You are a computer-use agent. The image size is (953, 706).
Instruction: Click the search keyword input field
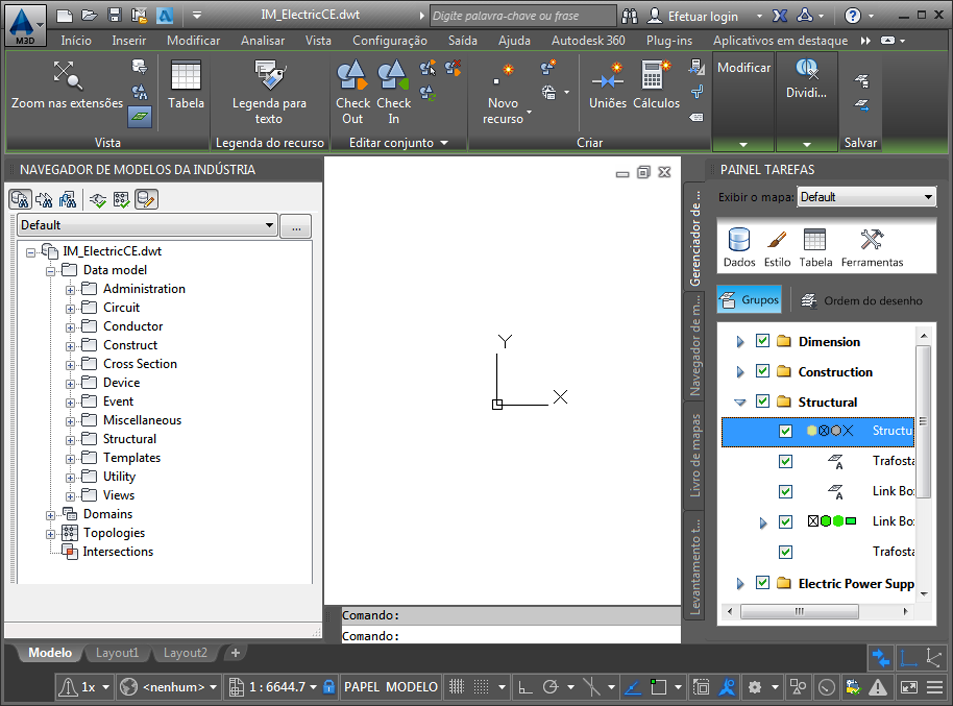(x=523, y=16)
